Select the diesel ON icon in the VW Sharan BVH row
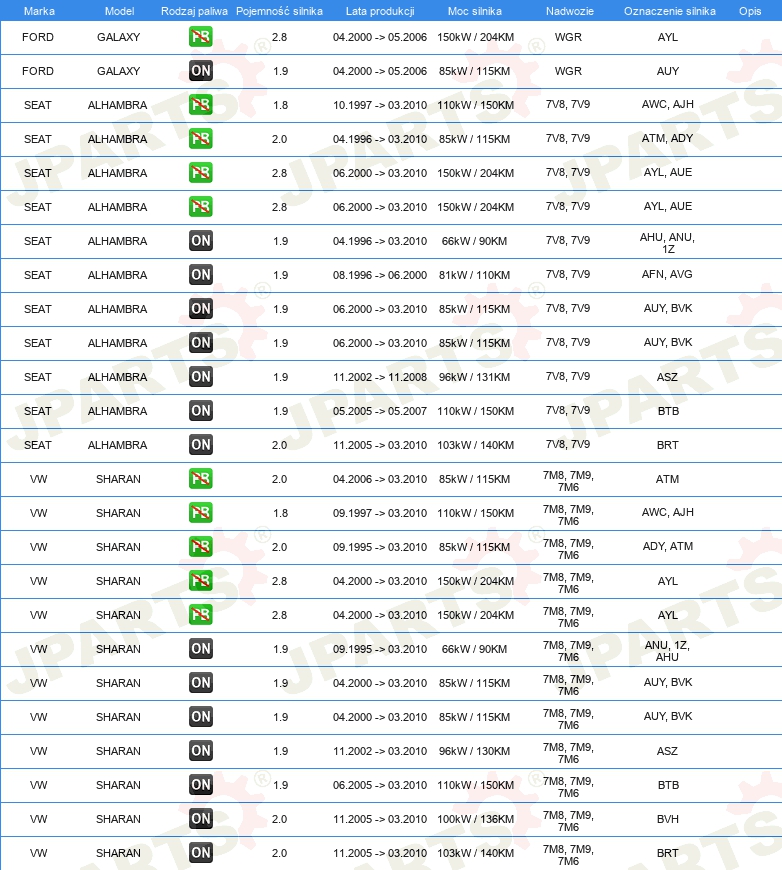 [x=200, y=818]
